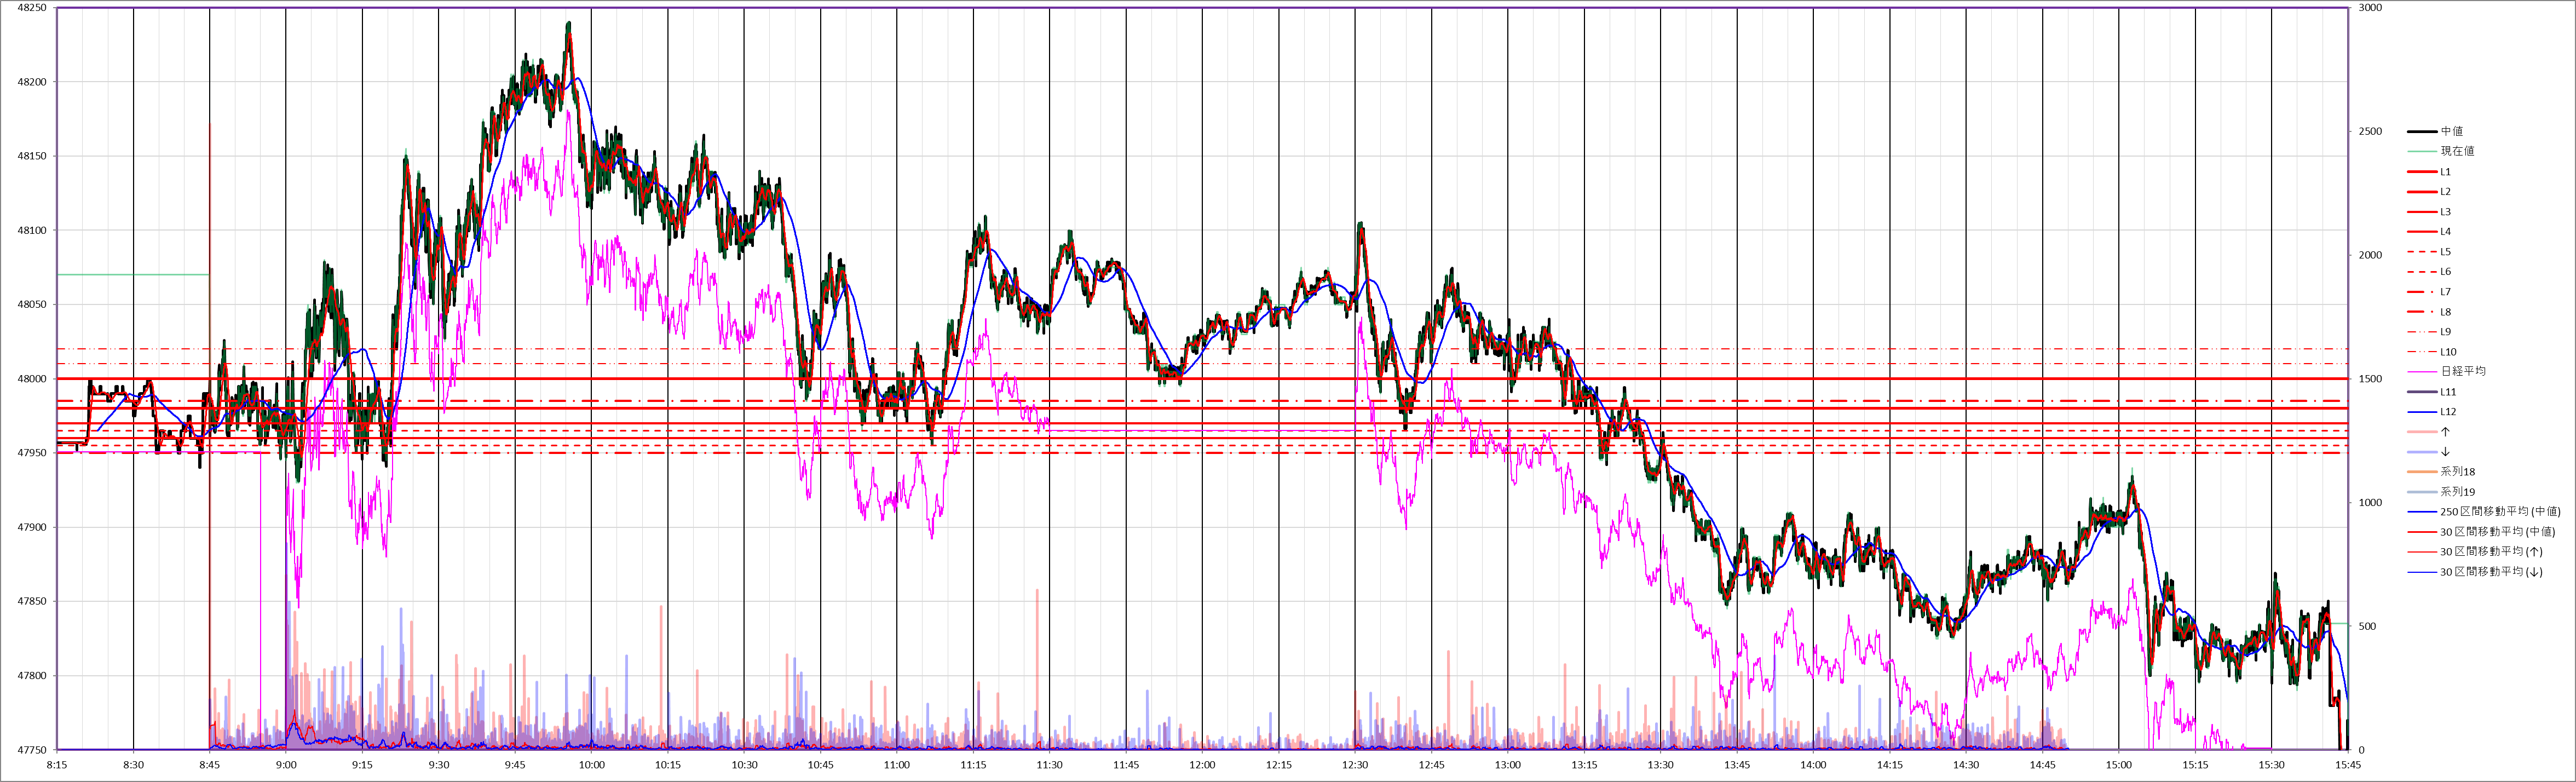
Task: Click the 15:00 label on time axis
Action: tap(2119, 765)
